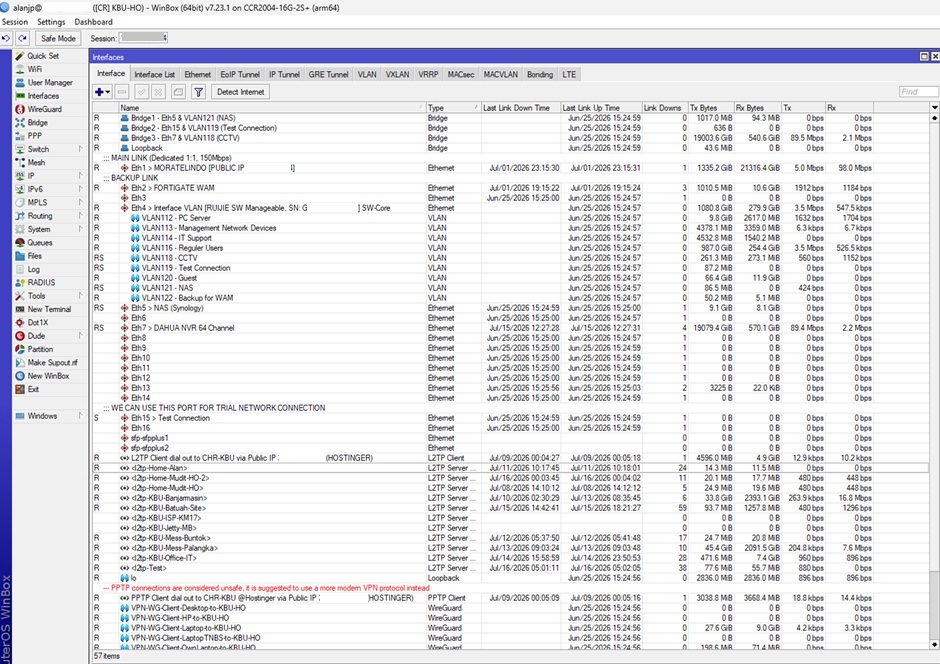
Task: Select the l2tp-KBU-Banjarmasin row
Action: pyautogui.click(x=511, y=498)
